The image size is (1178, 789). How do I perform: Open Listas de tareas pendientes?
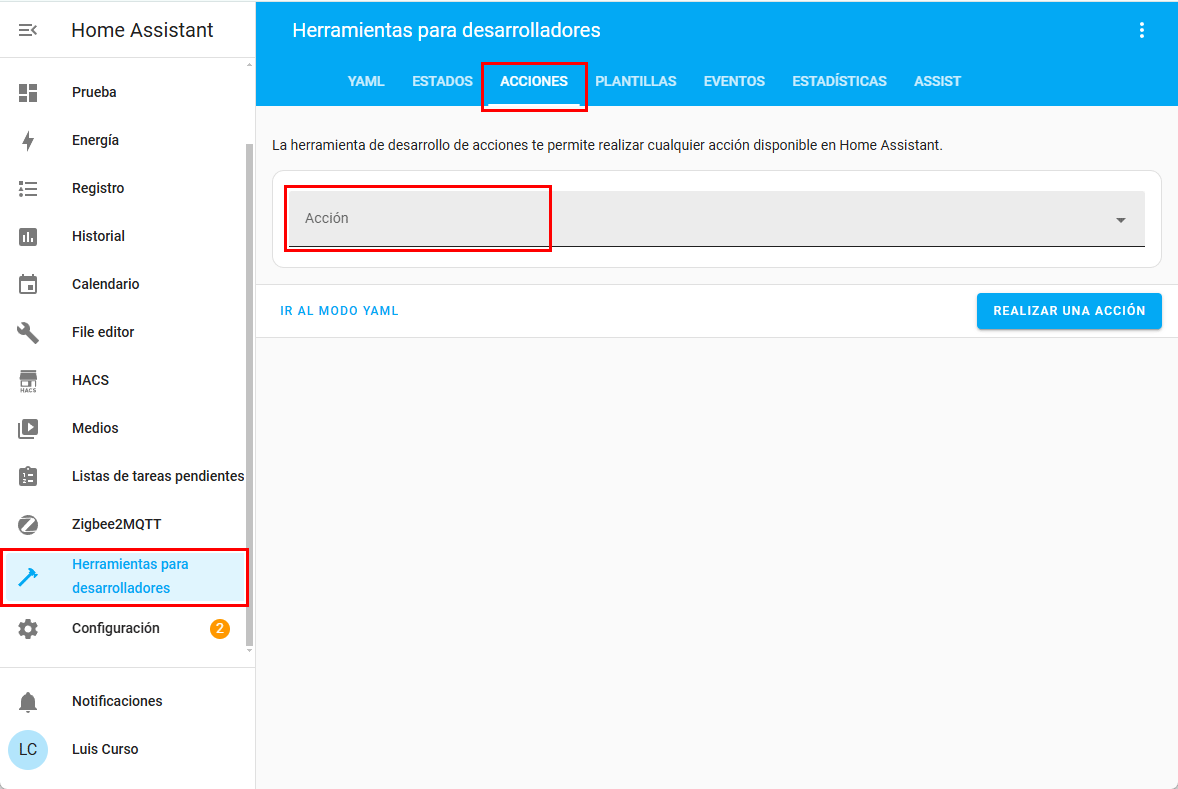click(x=158, y=476)
